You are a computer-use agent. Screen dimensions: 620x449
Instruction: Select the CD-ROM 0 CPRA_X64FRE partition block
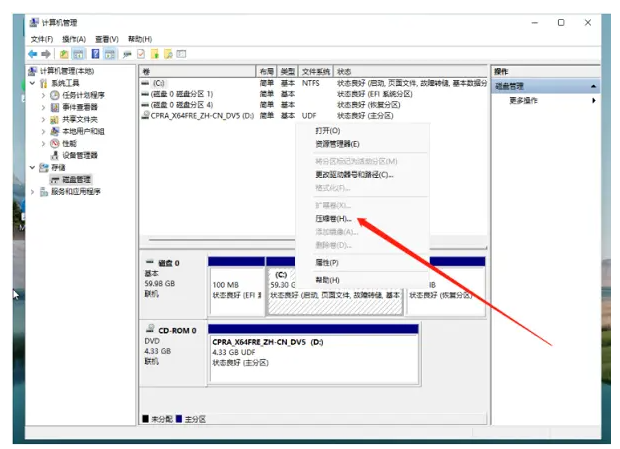pyautogui.click(x=313, y=350)
